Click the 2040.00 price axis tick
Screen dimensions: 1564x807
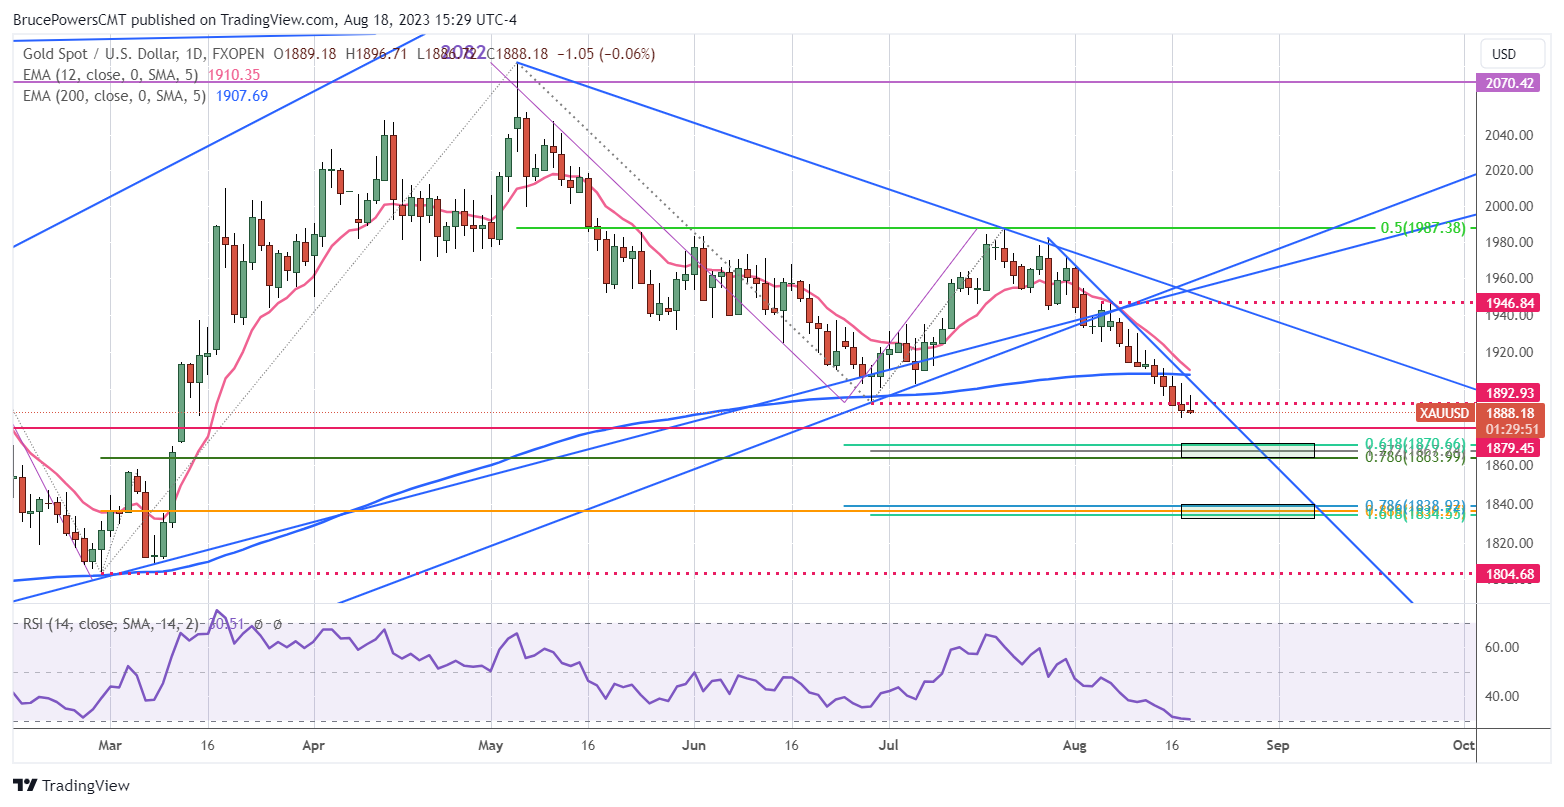point(1507,135)
